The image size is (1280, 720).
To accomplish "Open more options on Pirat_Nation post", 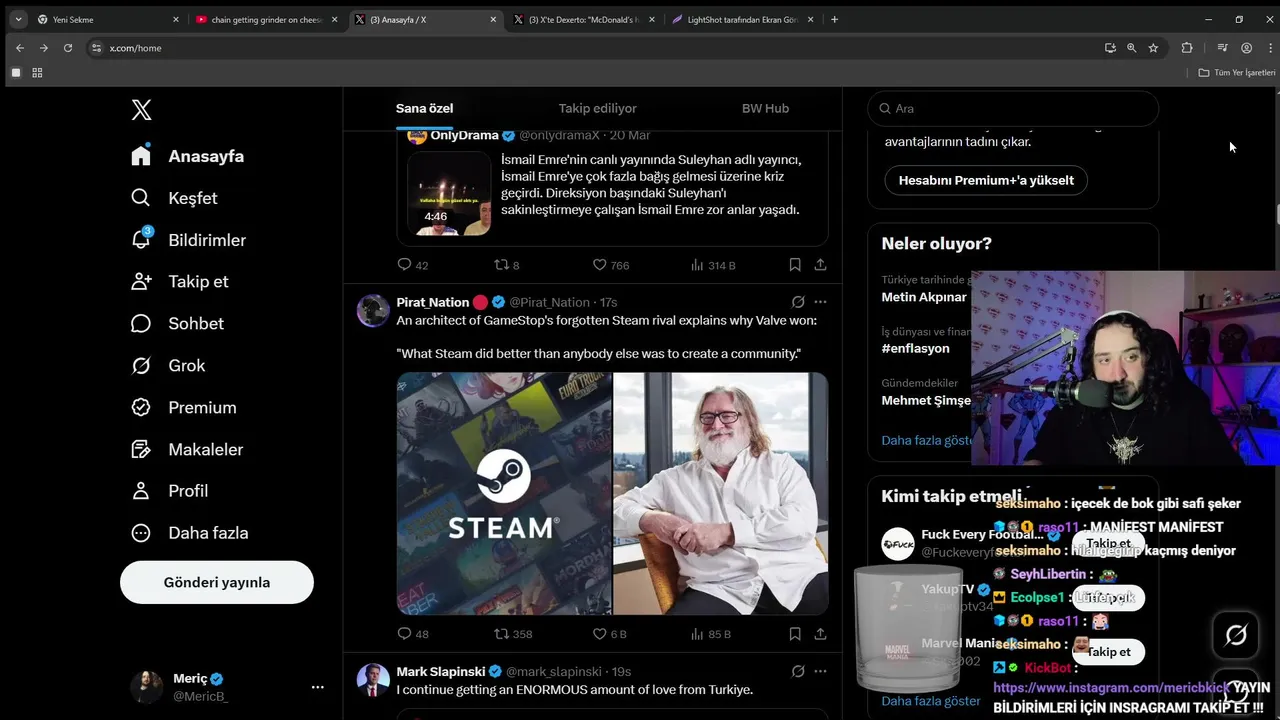I will [820, 302].
